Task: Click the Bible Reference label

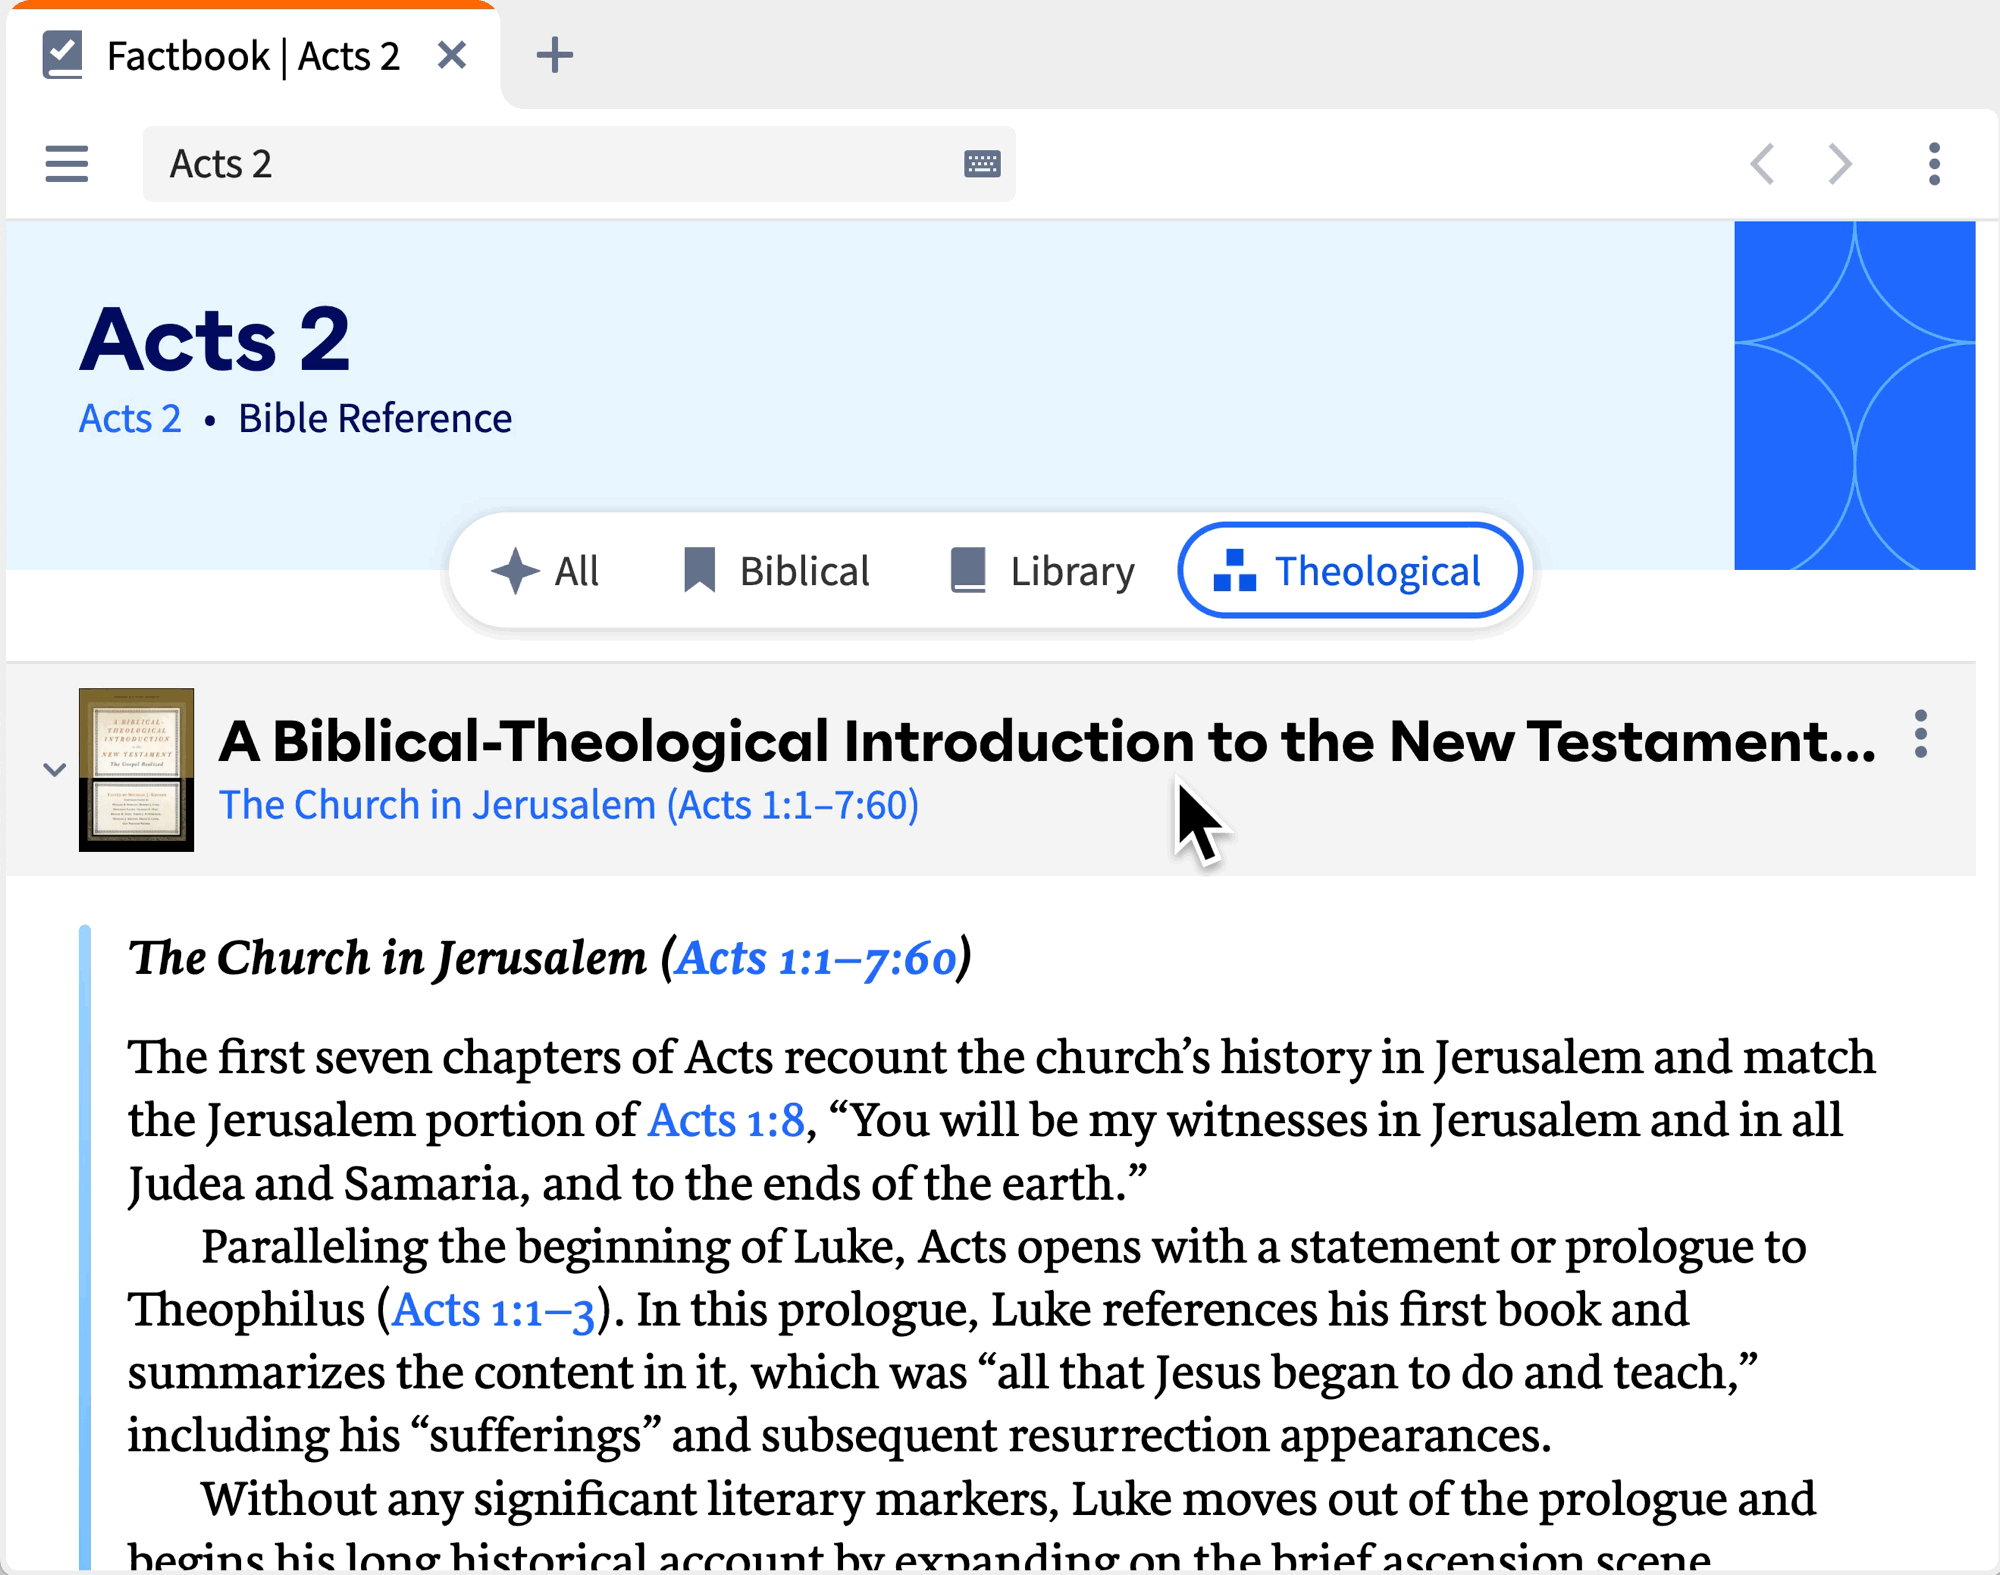Action: pos(375,419)
